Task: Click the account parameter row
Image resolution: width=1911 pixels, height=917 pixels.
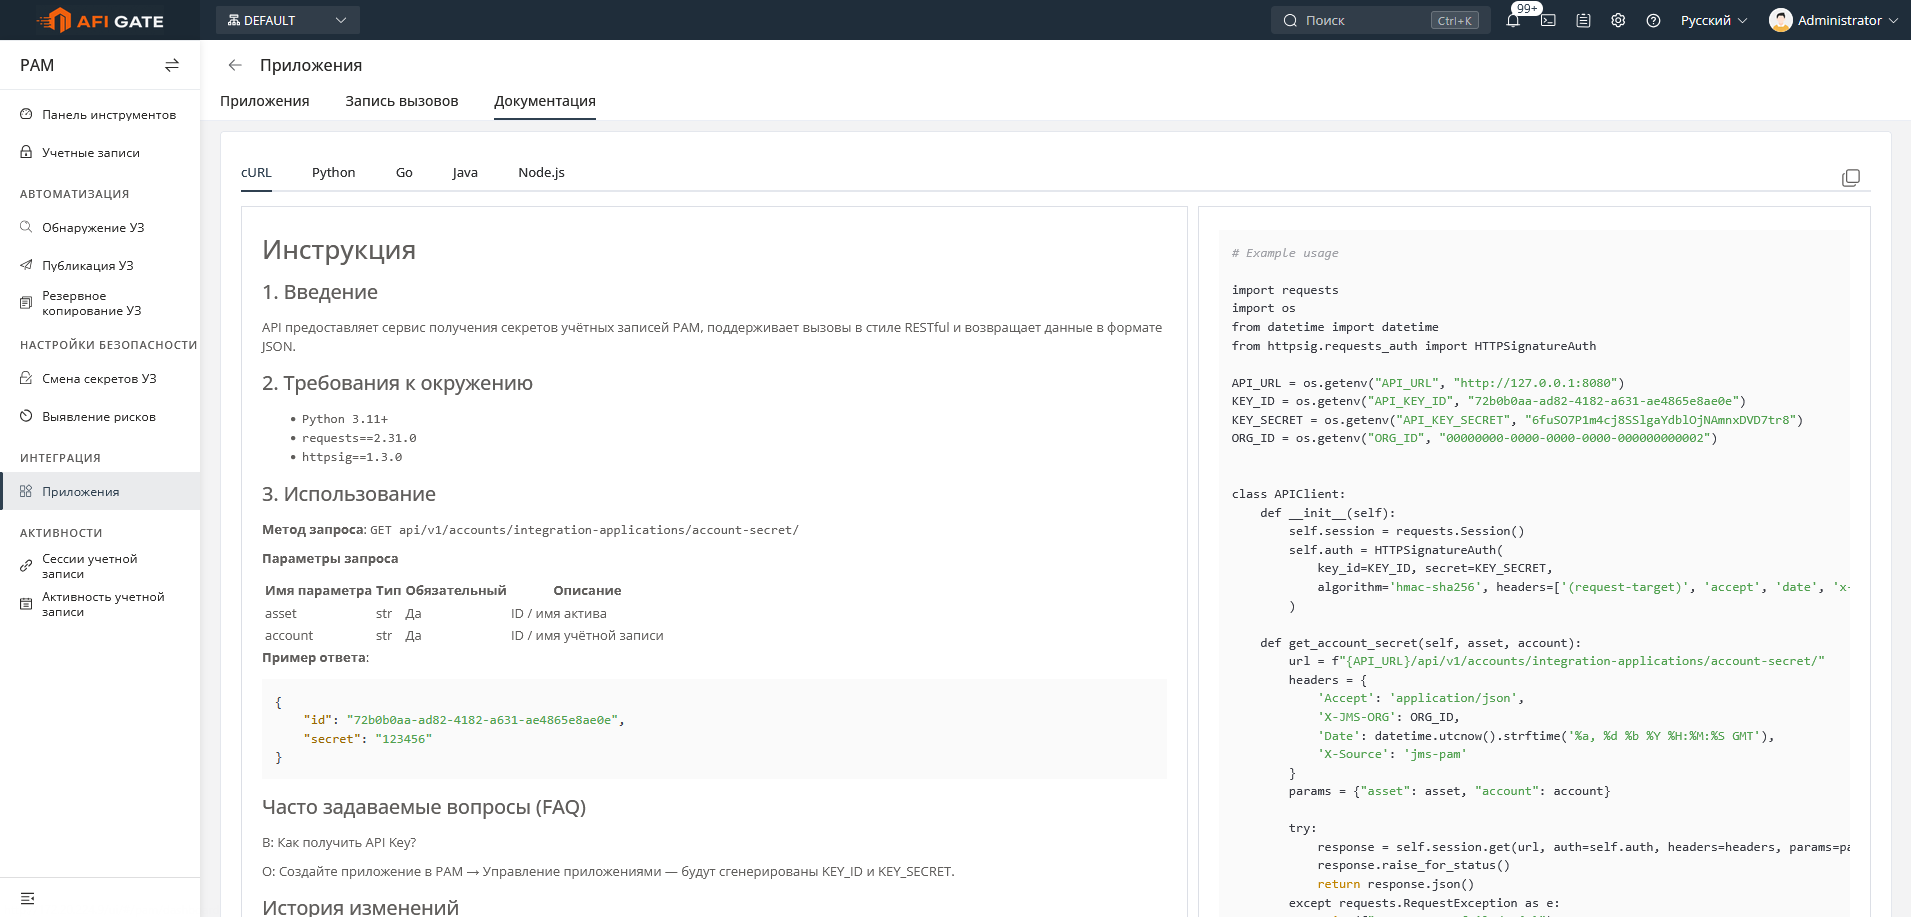Action: tap(464, 636)
